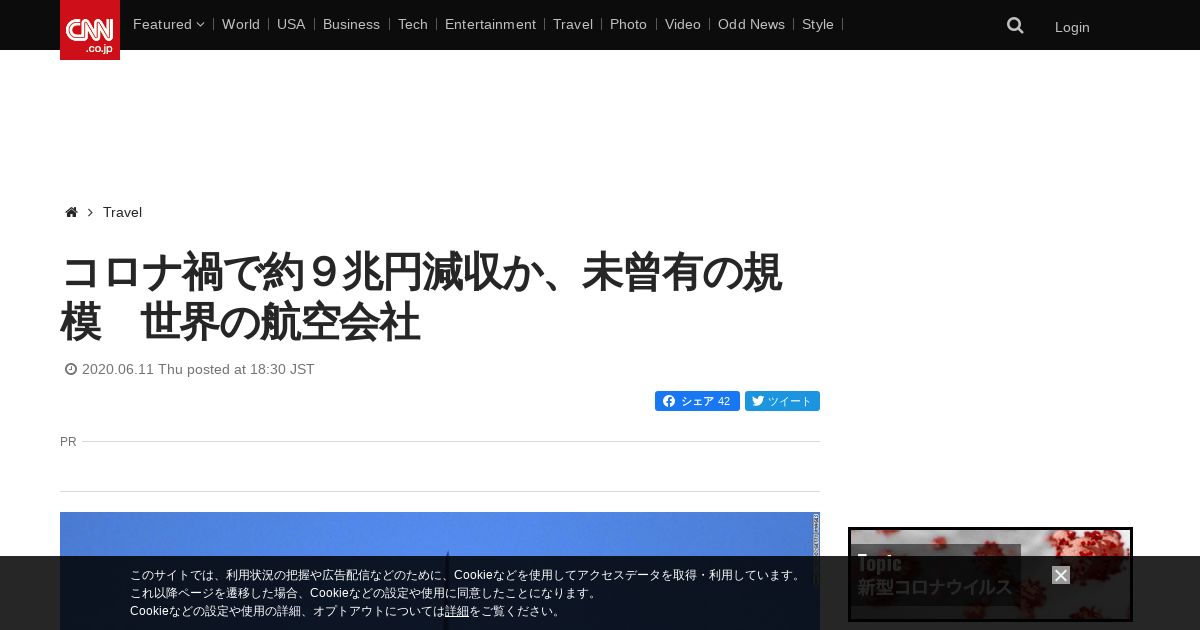Image resolution: width=1200 pixels, height=630 pixels.
Task: Tweet the article with ツイート button
Action: tap(782, 401)
